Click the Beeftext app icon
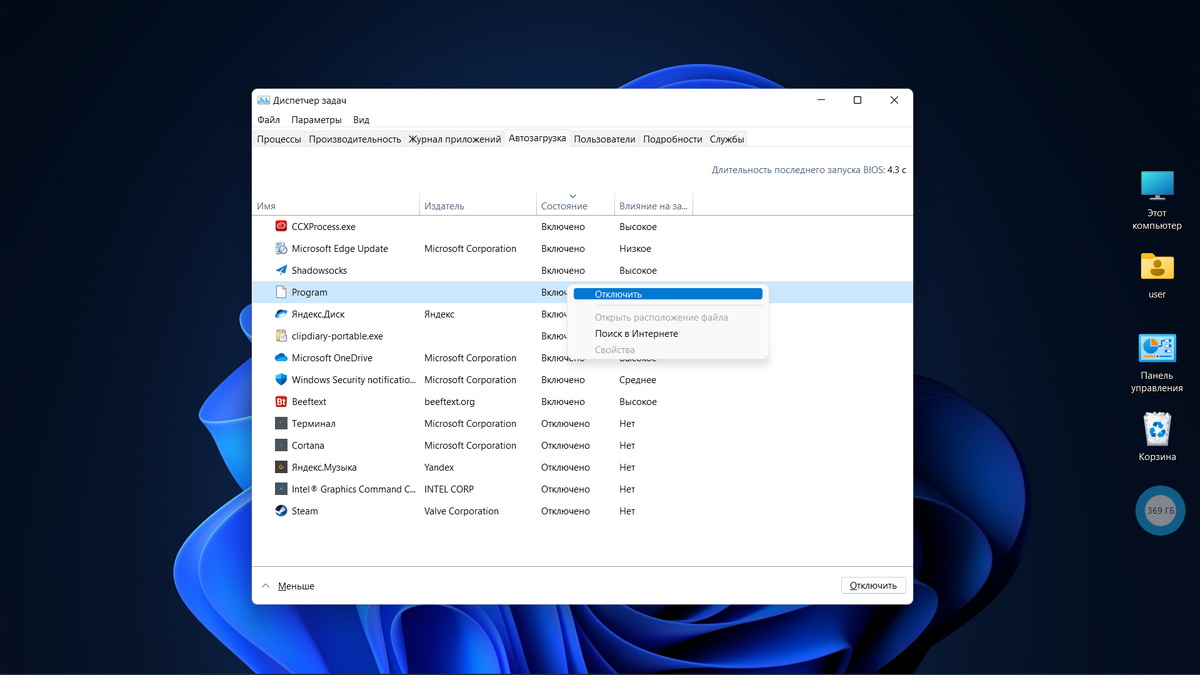 pos(281,402)
